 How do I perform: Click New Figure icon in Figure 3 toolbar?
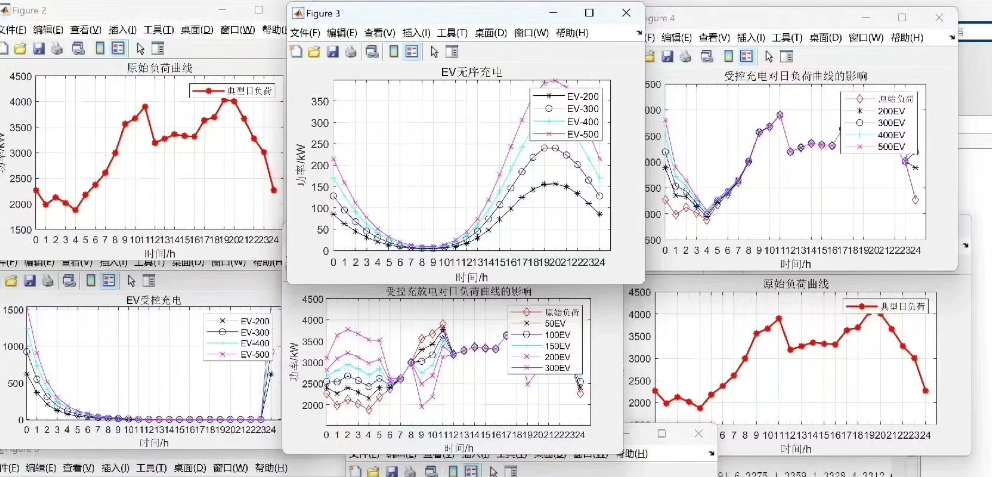[x=296, y=52]
